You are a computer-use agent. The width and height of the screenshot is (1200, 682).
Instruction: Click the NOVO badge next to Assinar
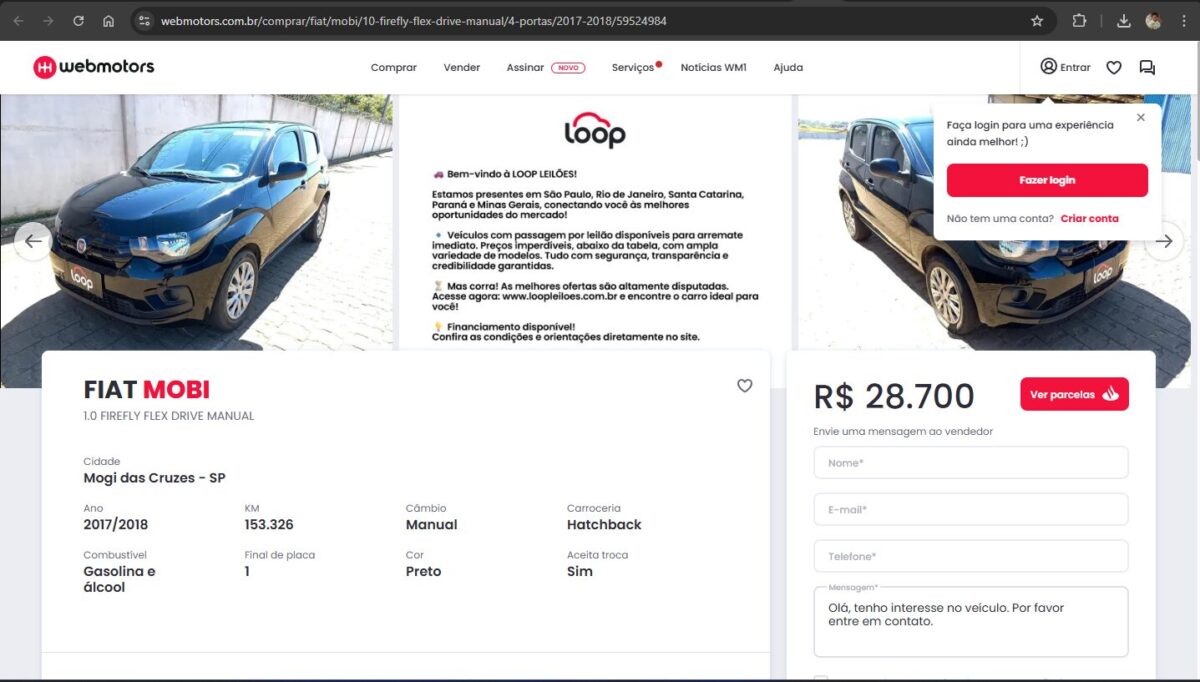pyautogui.click(x=568, y=67)
